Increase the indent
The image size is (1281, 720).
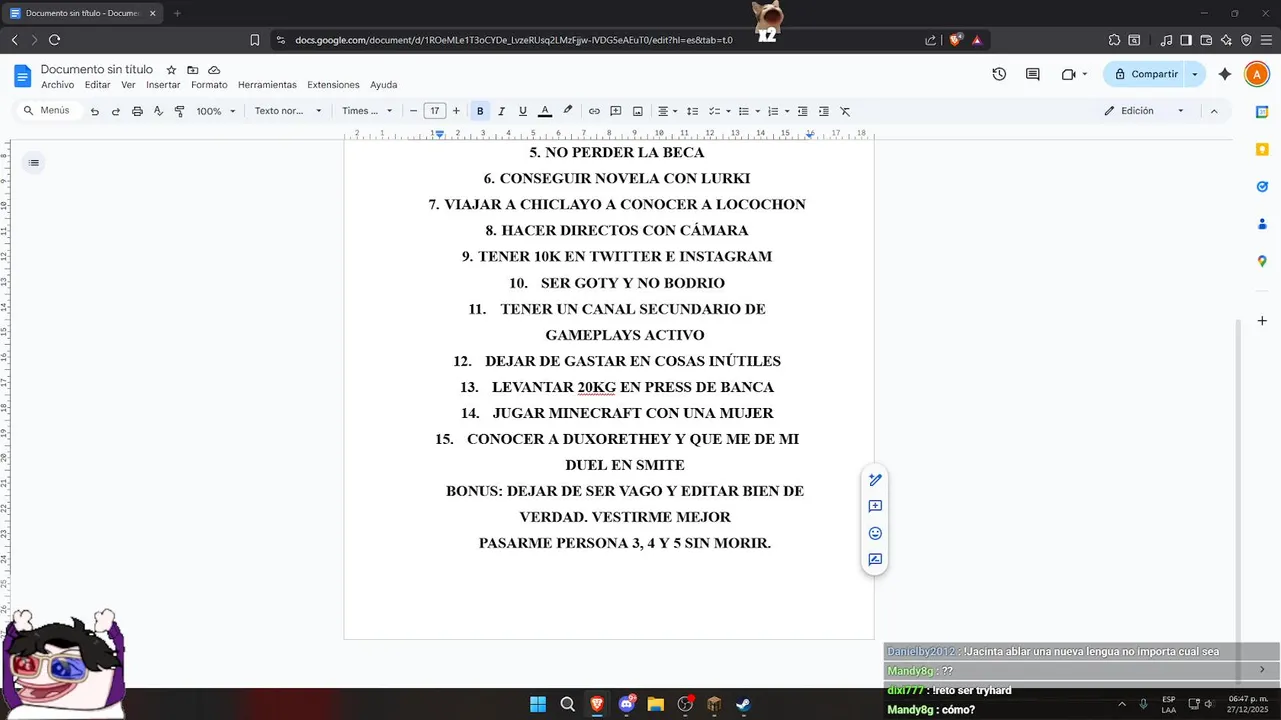point(824,111)
